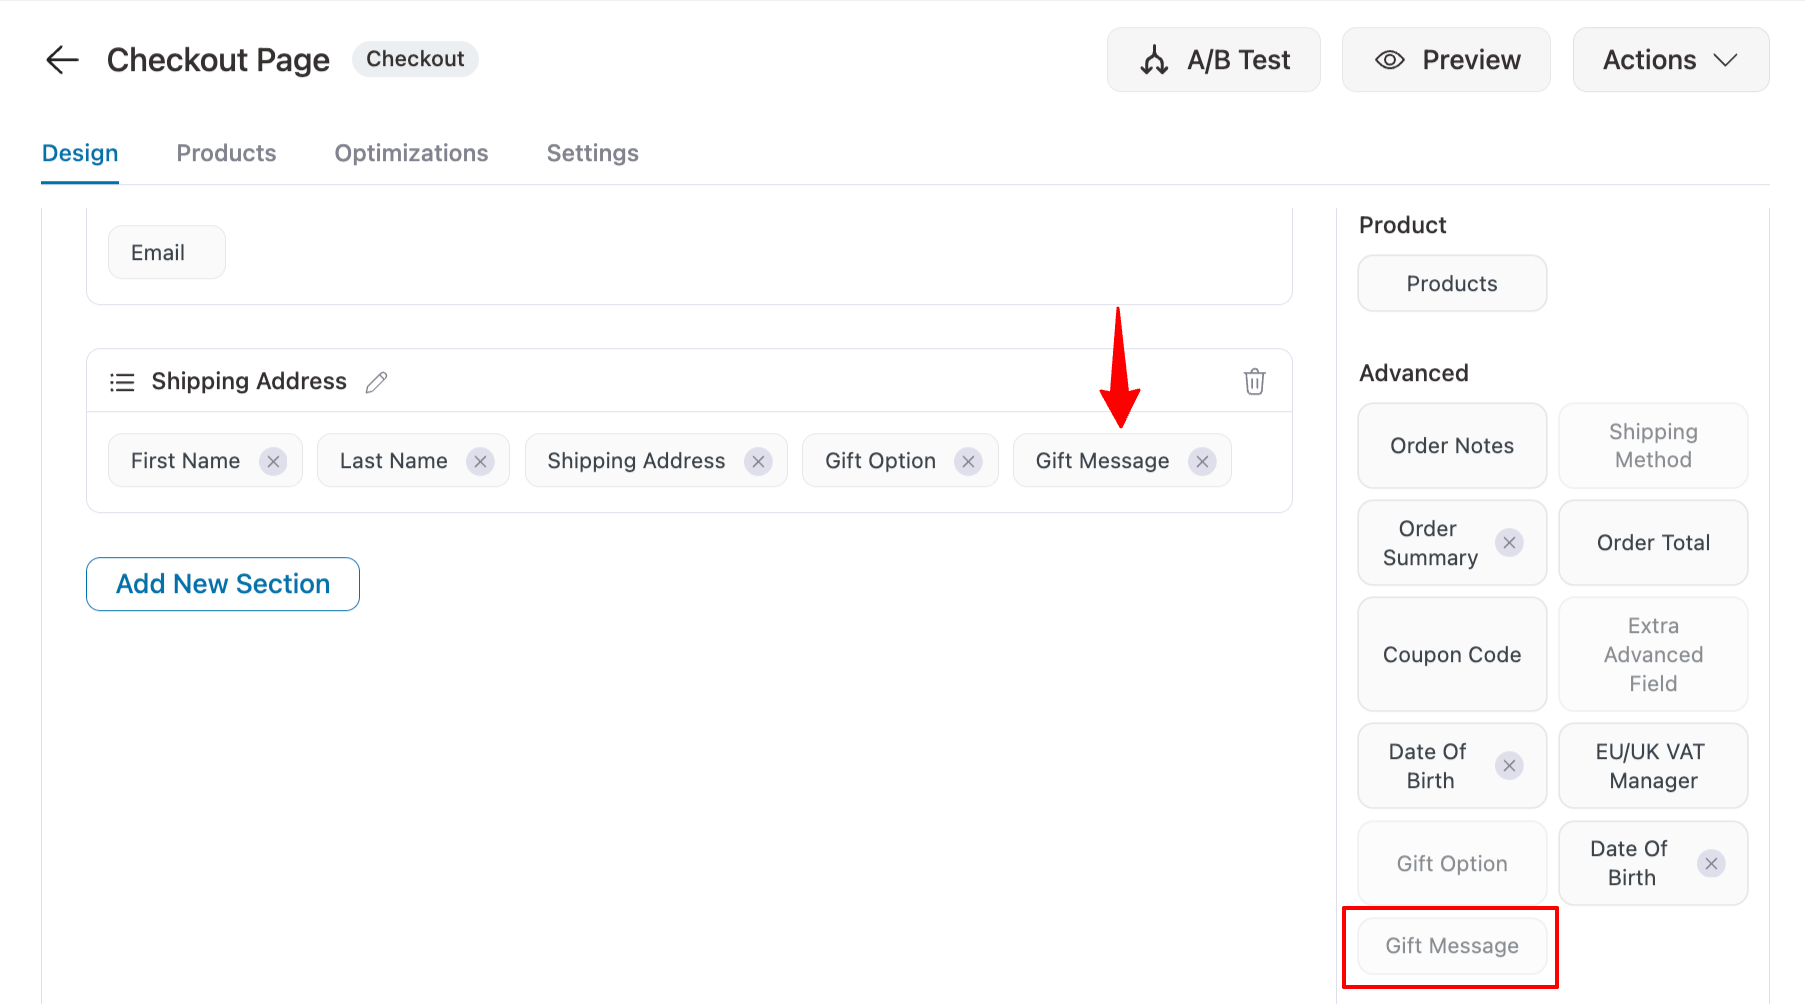Click the A/B Test split icon
This screenshot has height=1004, width=1805.
pos(1154,59)
